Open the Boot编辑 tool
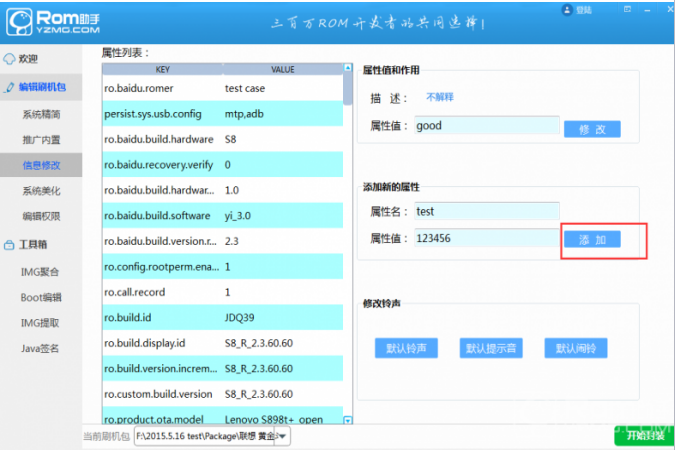The image size is (675, 450). coord(41,298)
